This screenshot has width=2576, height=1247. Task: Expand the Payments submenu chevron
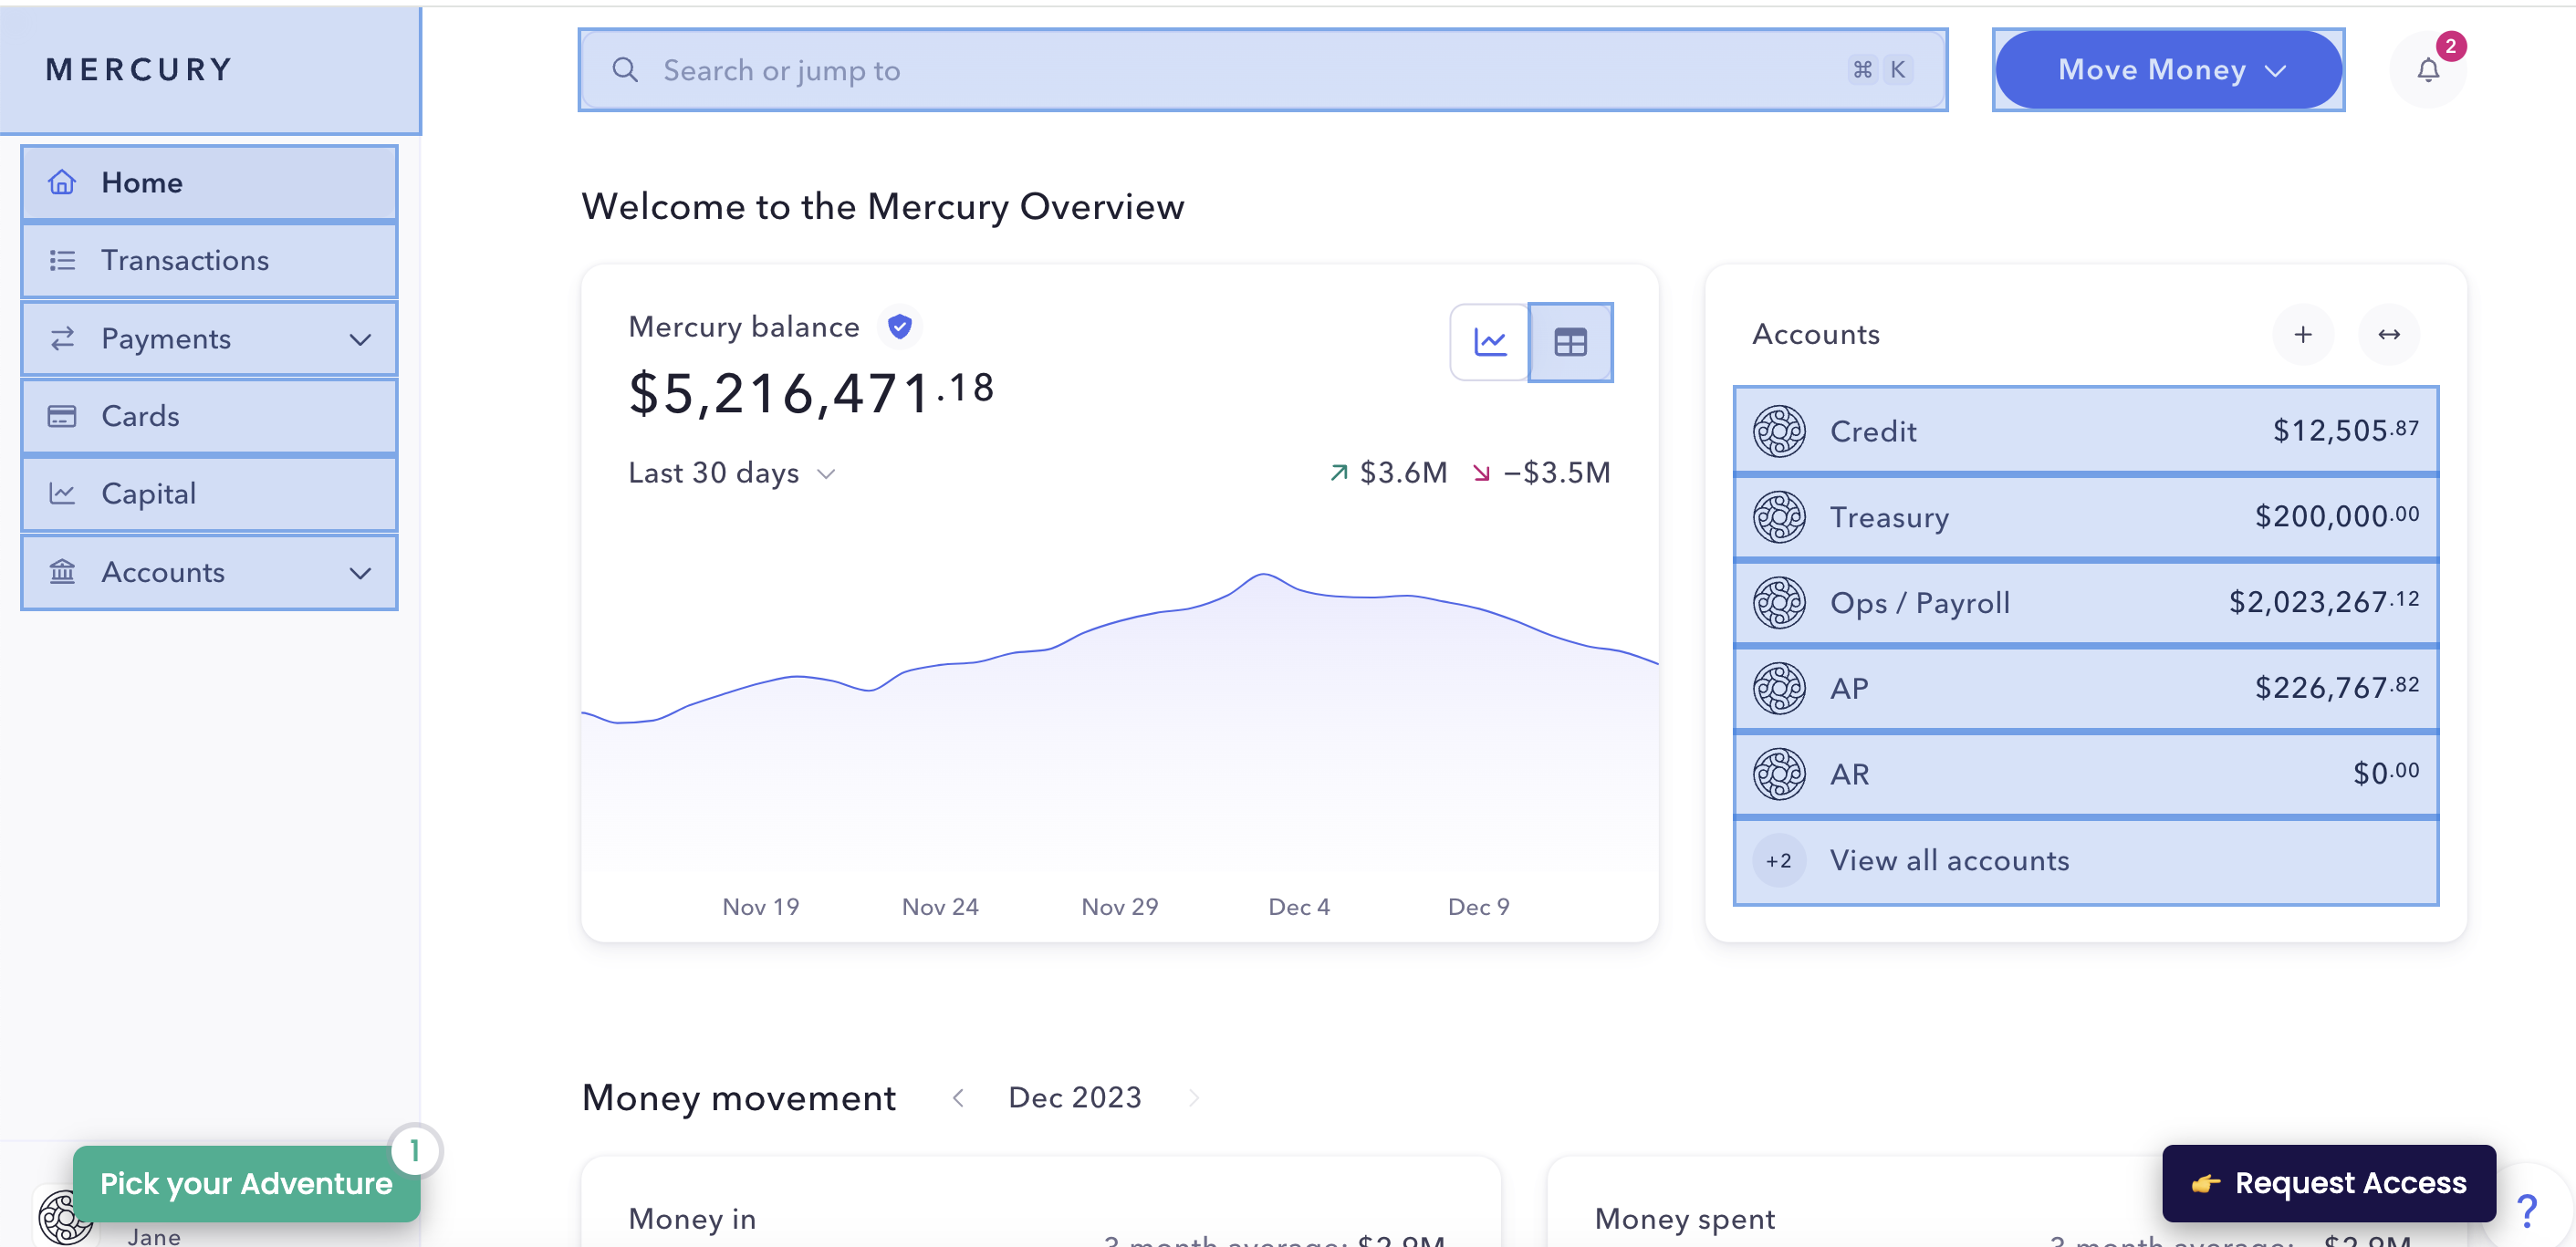[x=360, y=339]
